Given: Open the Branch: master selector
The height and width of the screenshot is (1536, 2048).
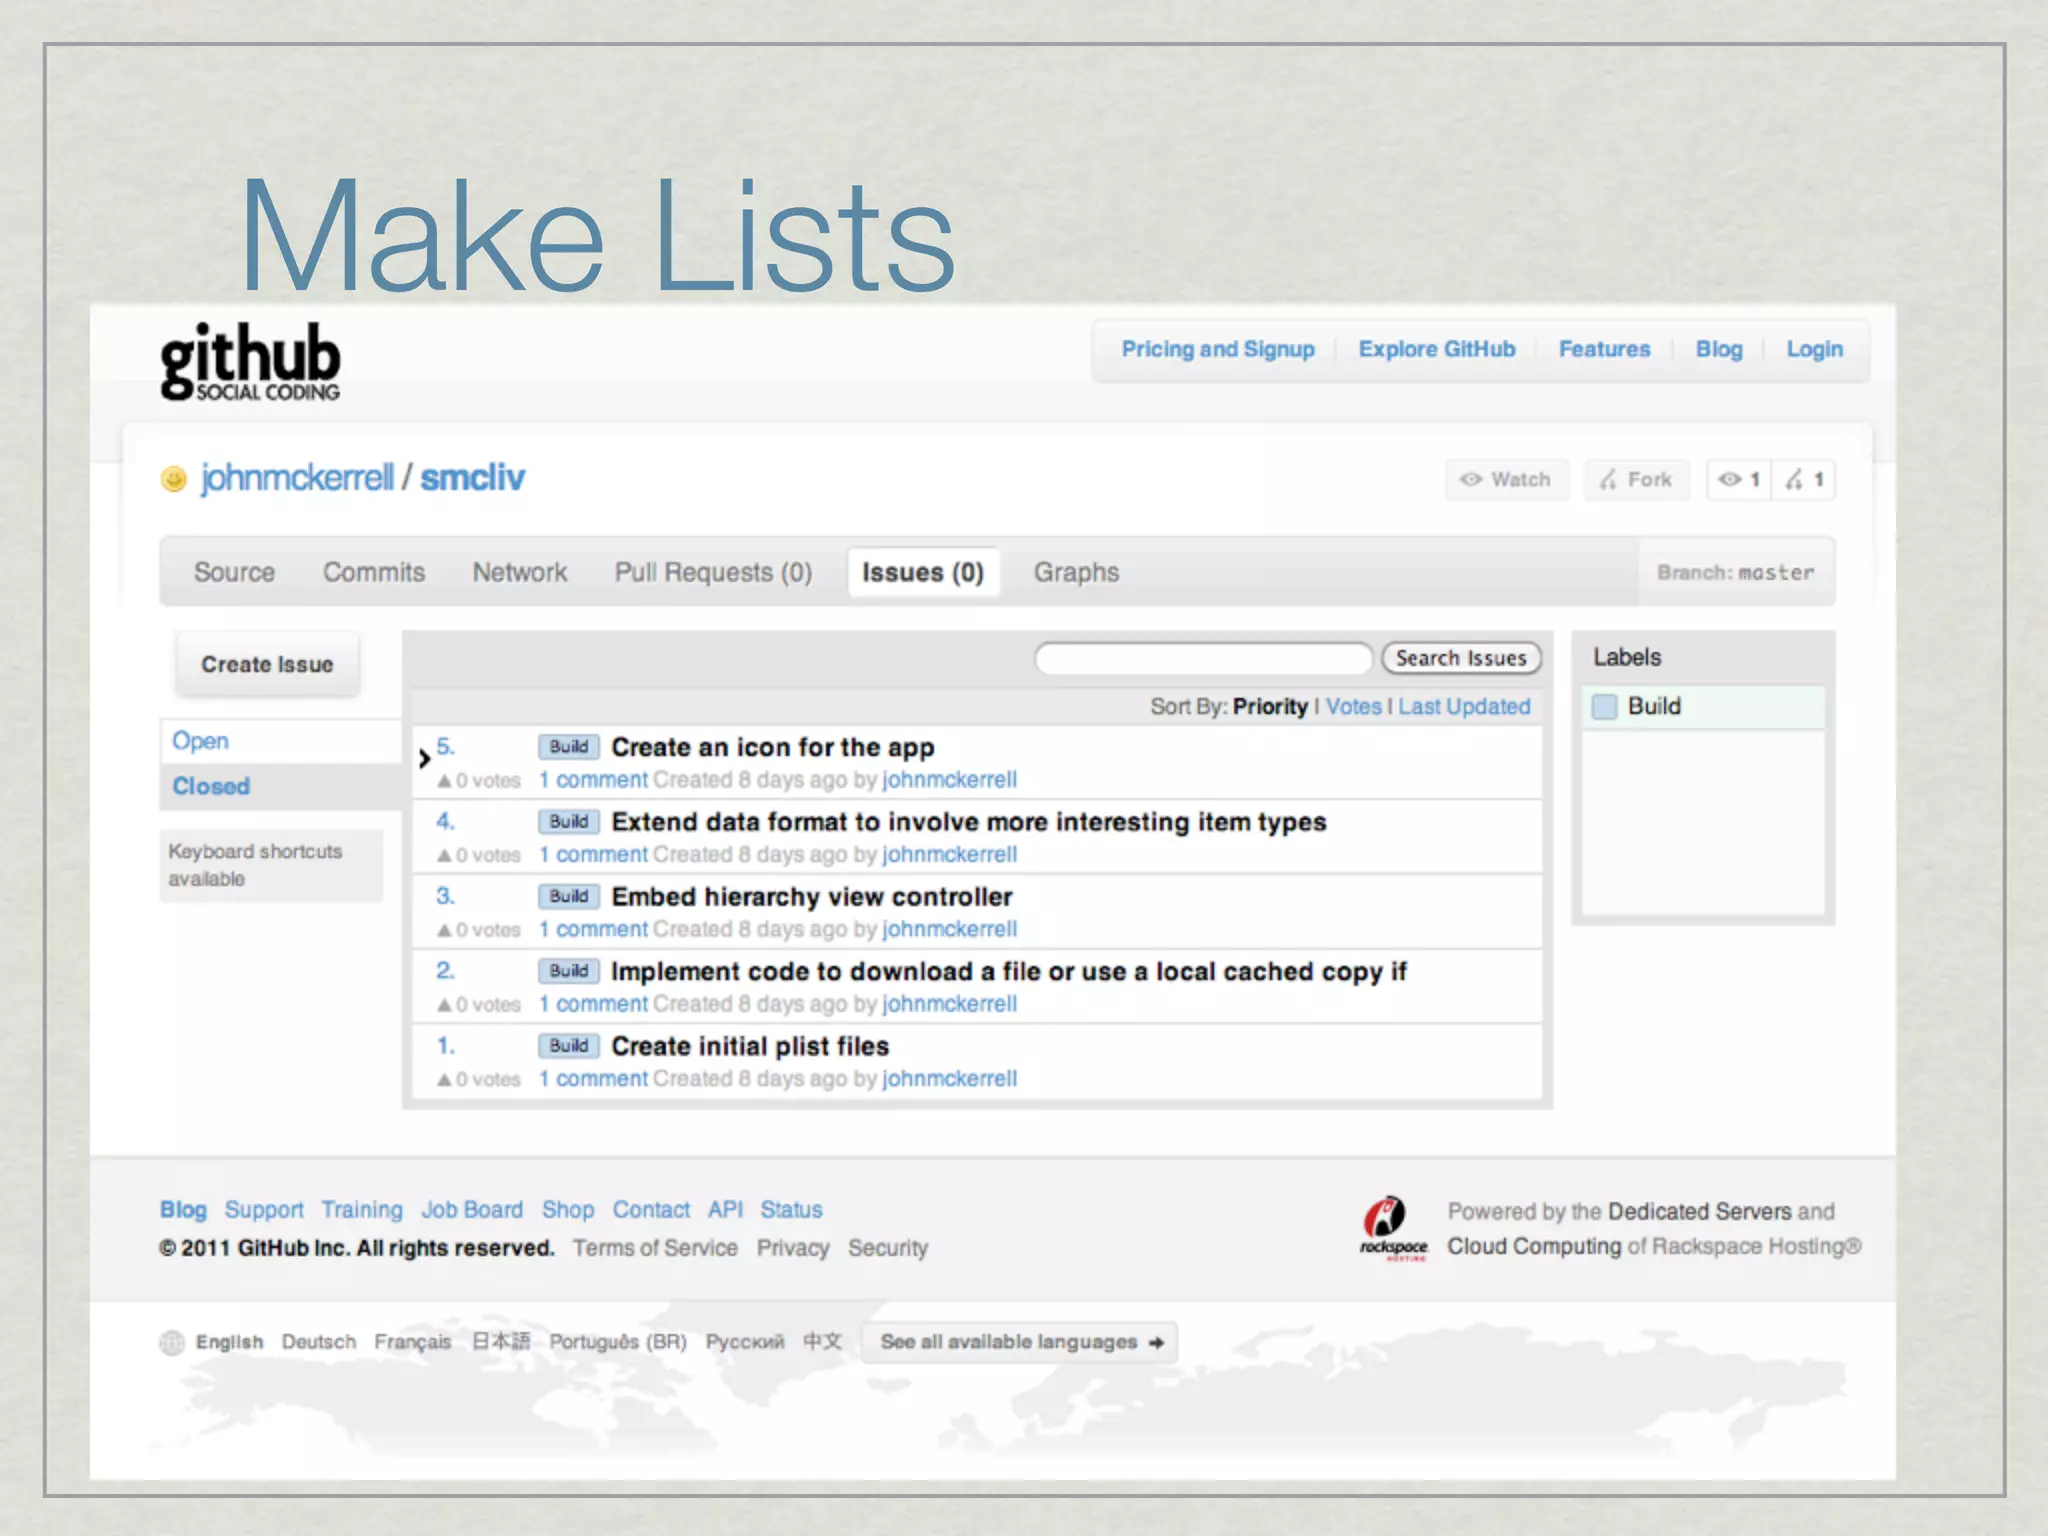Looking at the screenshot, I should (1735, 573).
